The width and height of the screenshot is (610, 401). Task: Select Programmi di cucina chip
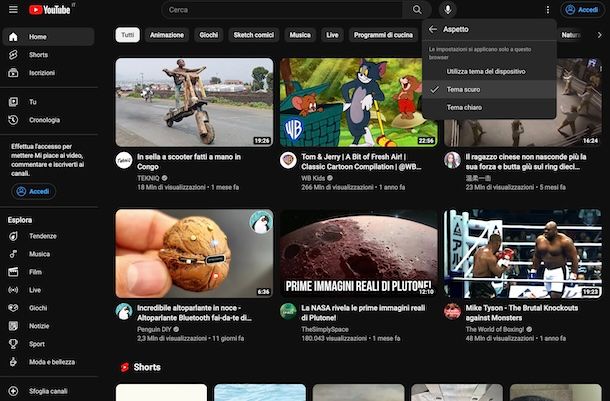(x=383, y=35)
